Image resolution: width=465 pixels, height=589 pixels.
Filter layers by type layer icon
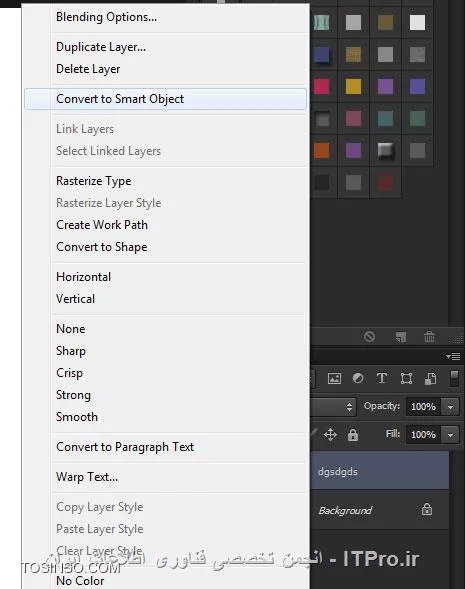pos(382,378)
